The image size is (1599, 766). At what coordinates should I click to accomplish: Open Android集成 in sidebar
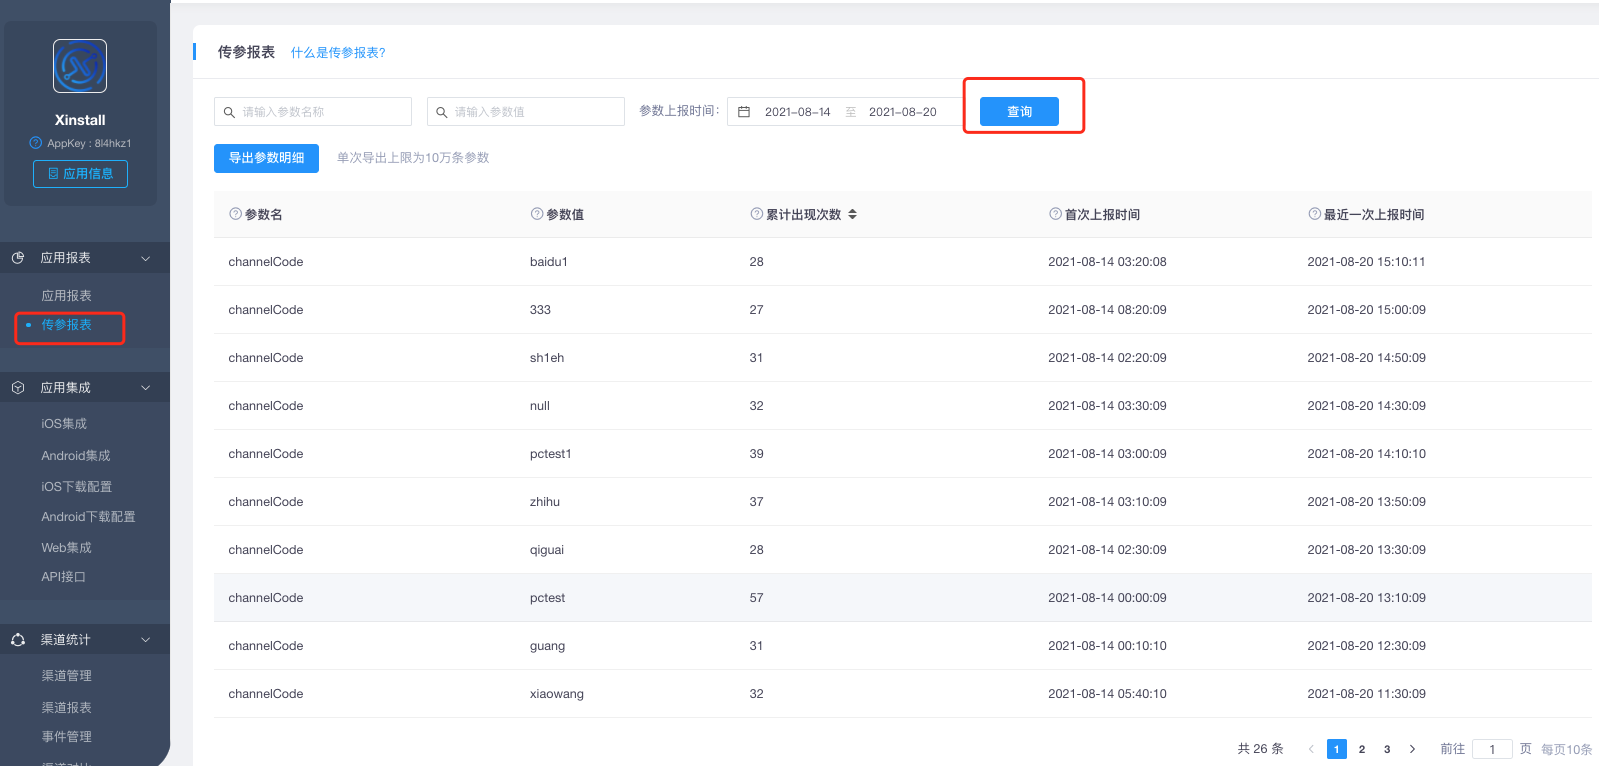[x=76, y=456]
